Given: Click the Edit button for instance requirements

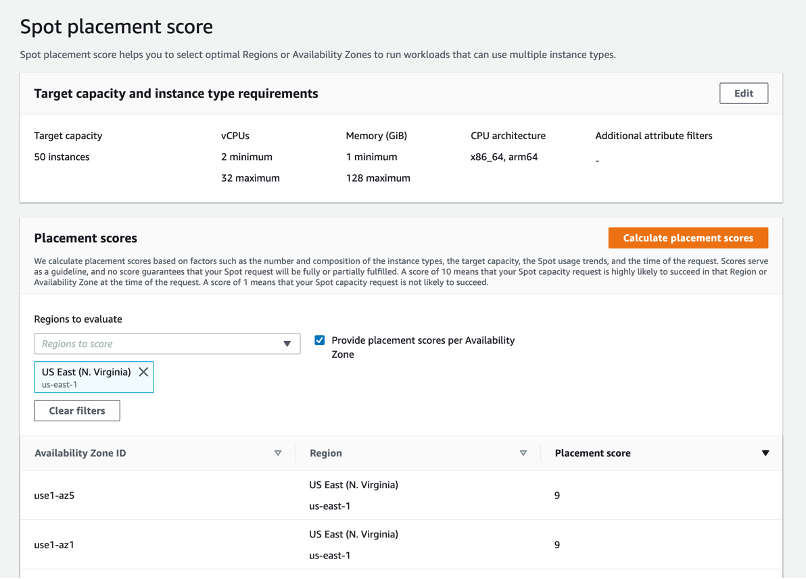Looking at the screenshot, I should coord(743,93).
